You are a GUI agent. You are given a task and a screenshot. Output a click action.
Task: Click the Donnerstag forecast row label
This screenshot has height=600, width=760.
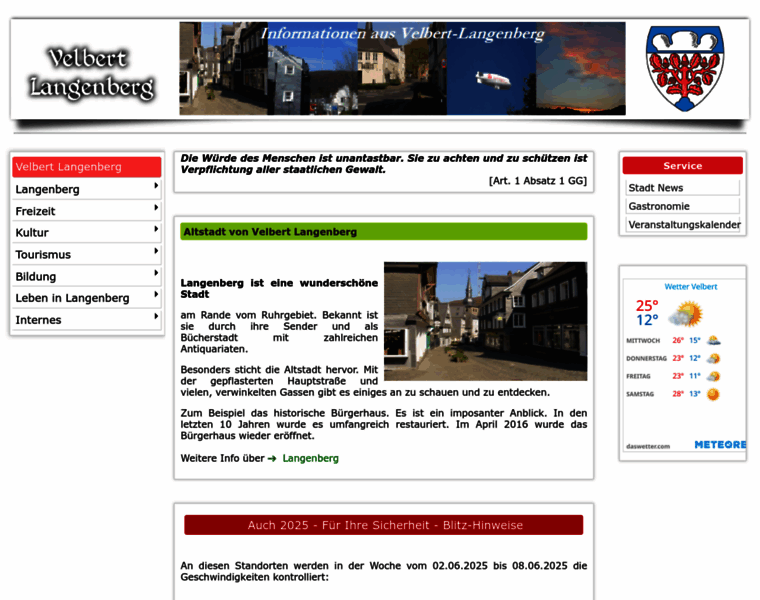(x=646, y=359)
